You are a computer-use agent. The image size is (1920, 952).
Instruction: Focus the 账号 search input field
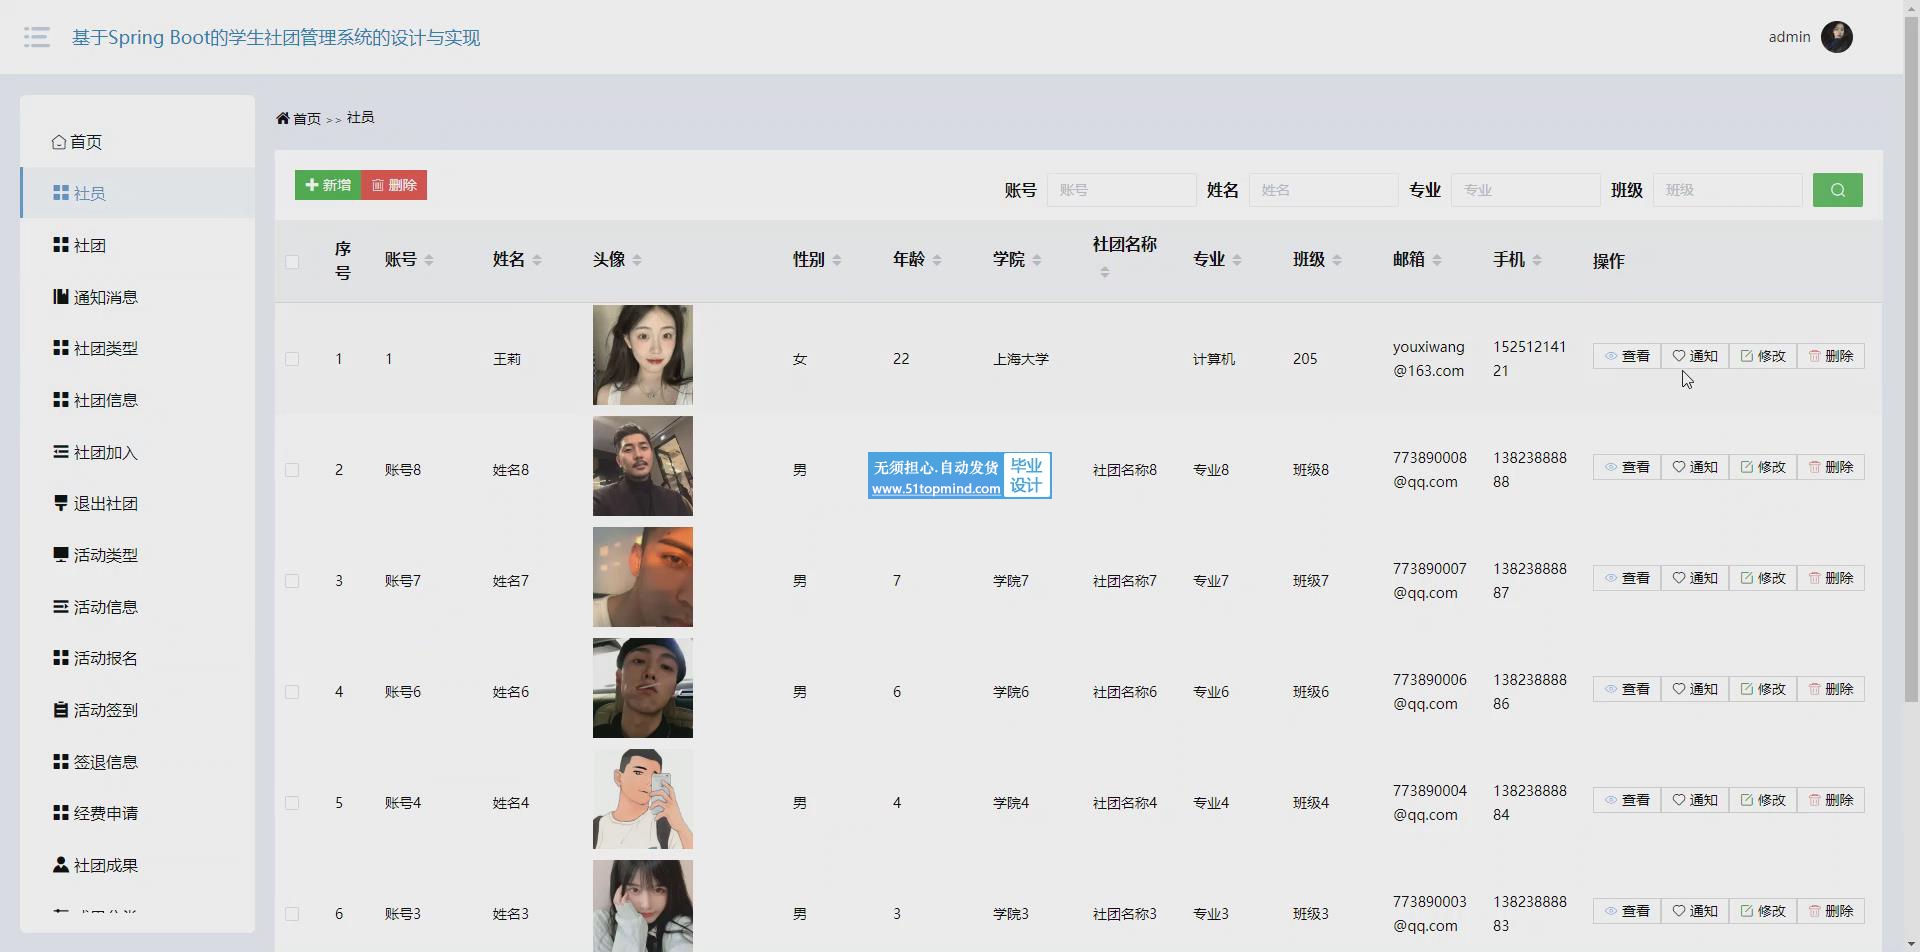coord(1121,190)
